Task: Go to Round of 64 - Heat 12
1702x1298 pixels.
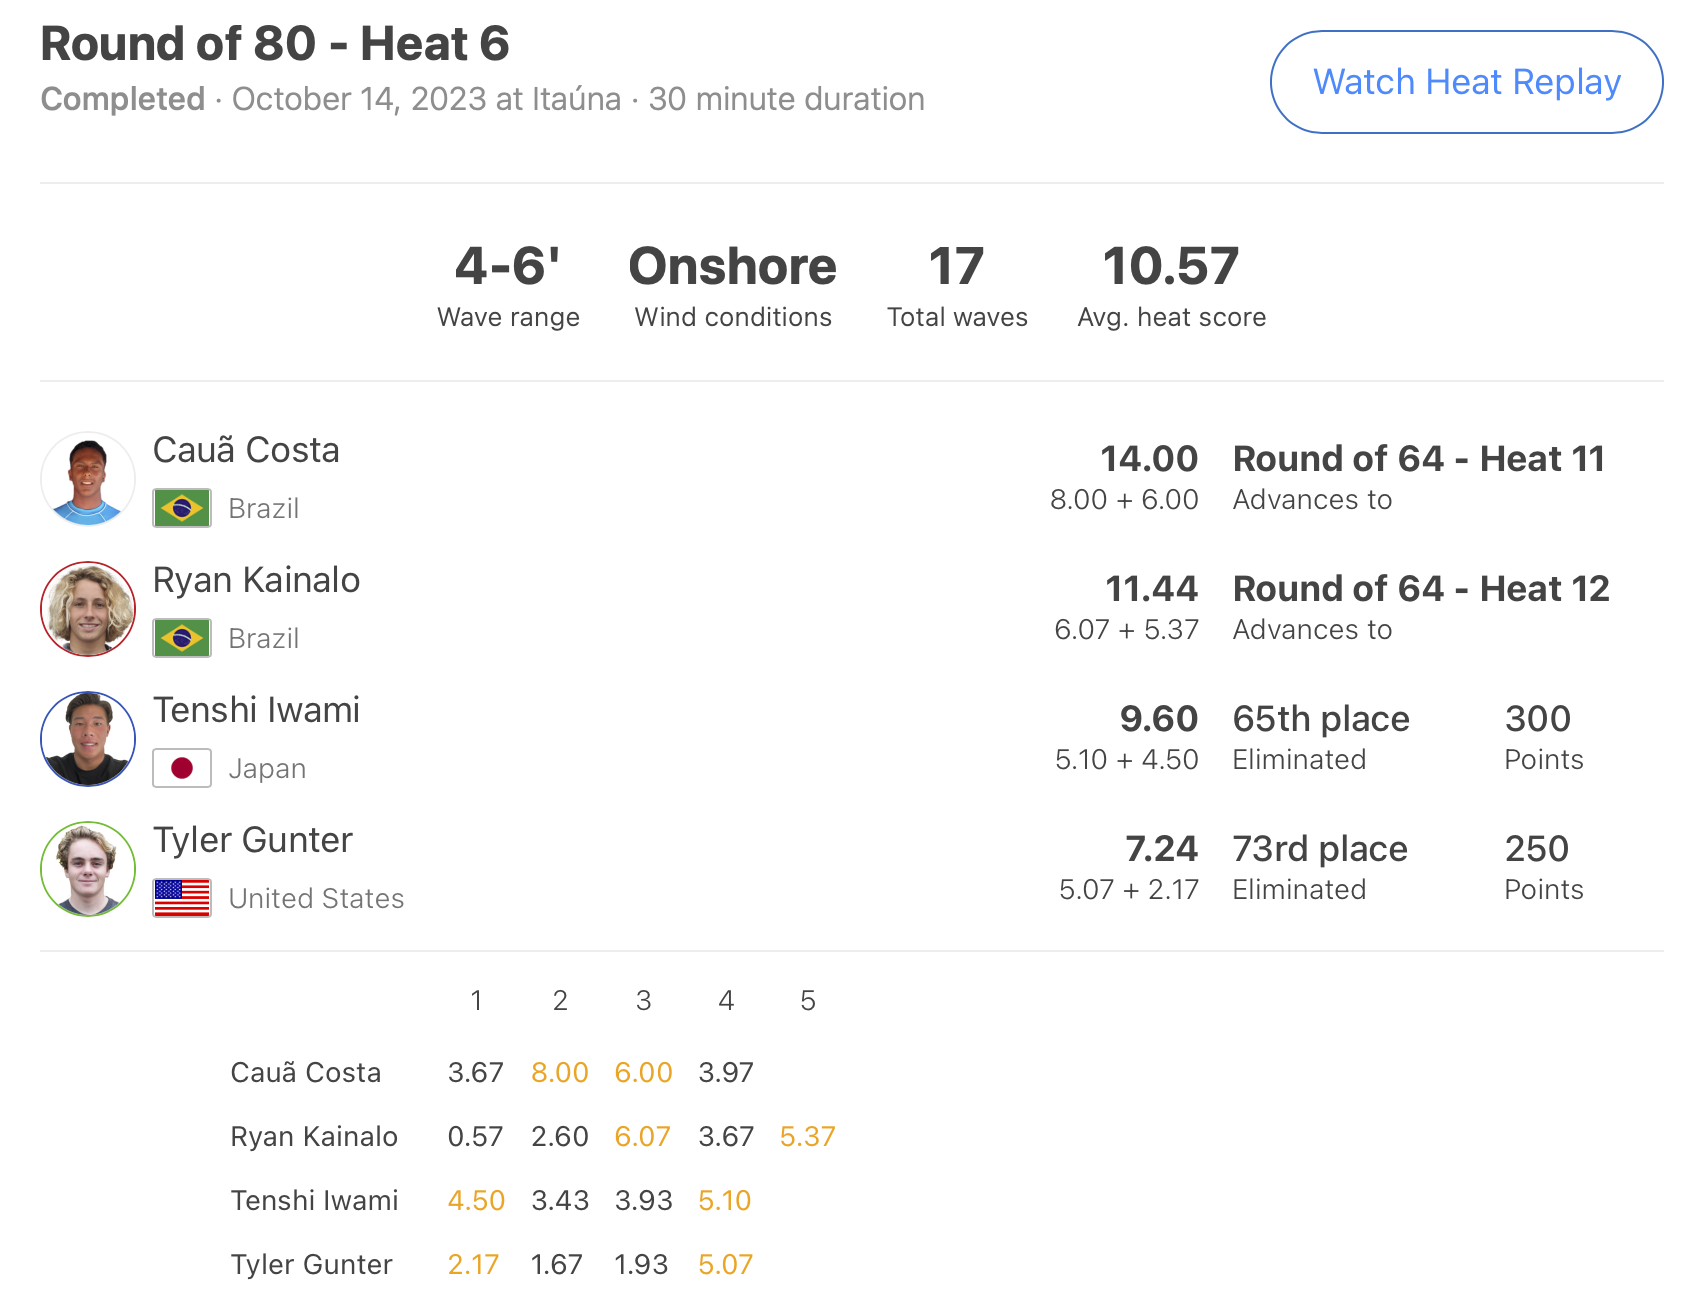Action: click(x=1421, y=589)
